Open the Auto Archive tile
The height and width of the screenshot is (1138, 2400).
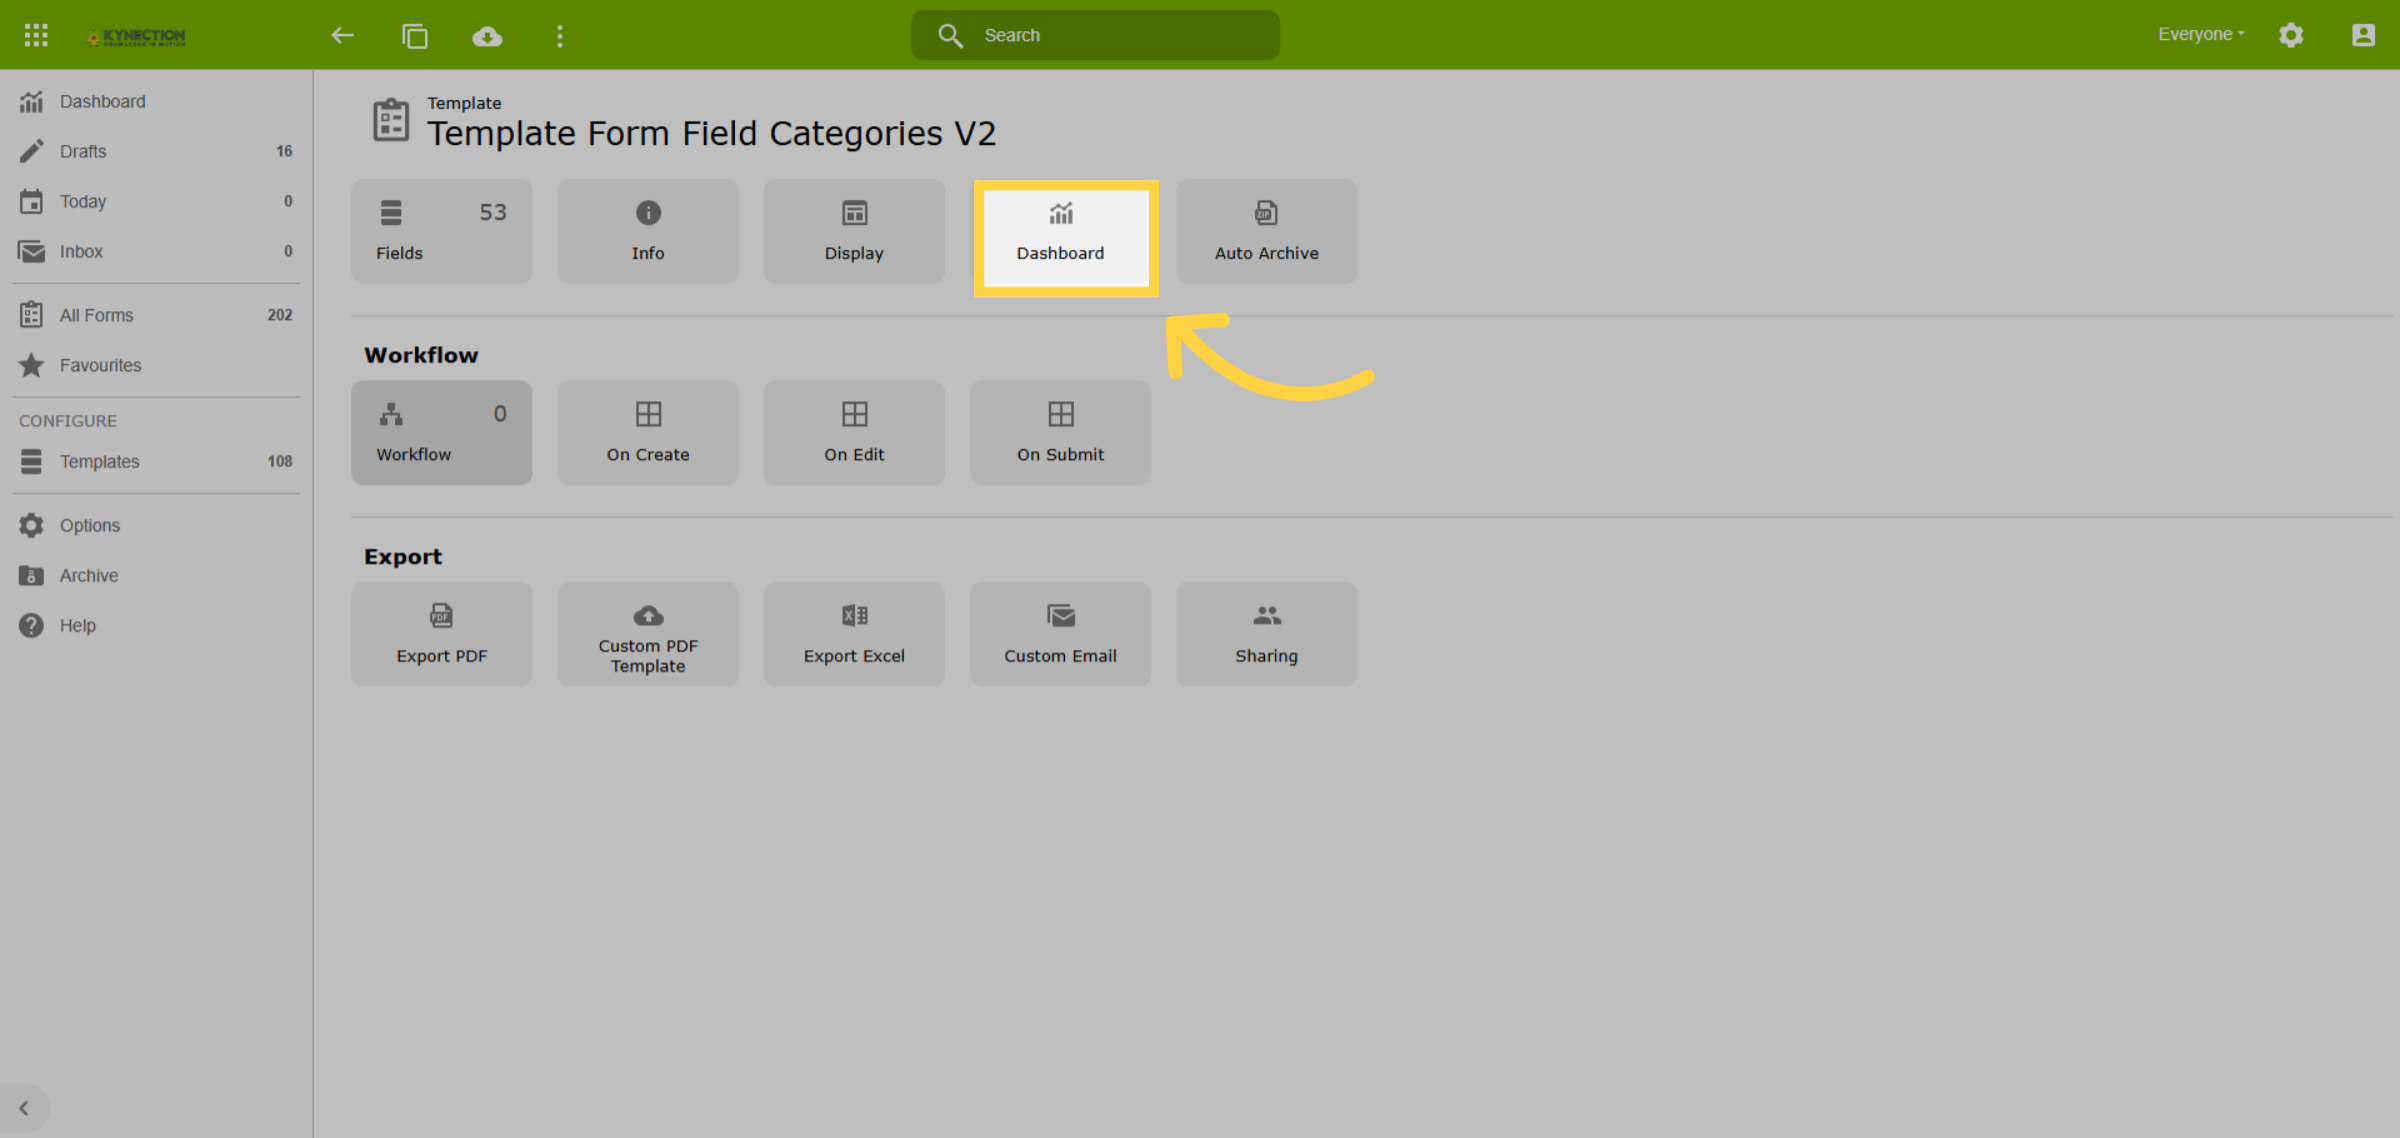(1266, 232)
